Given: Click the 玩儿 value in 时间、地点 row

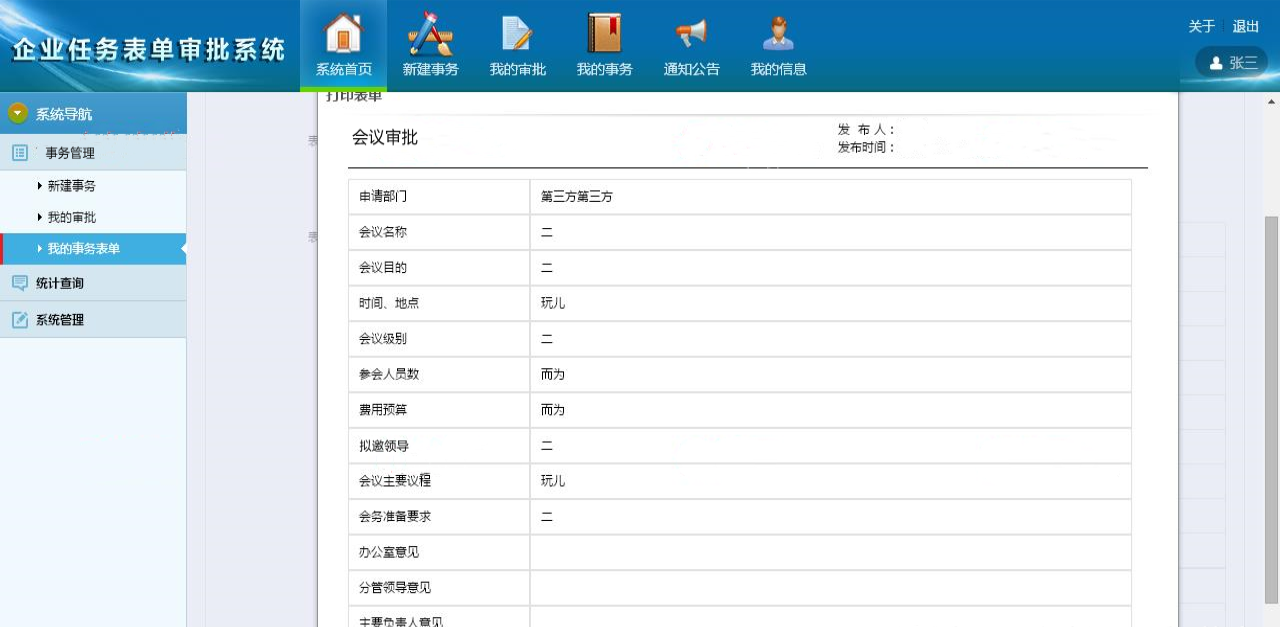Looking at the screenshot, I should [x=553, y=303].
